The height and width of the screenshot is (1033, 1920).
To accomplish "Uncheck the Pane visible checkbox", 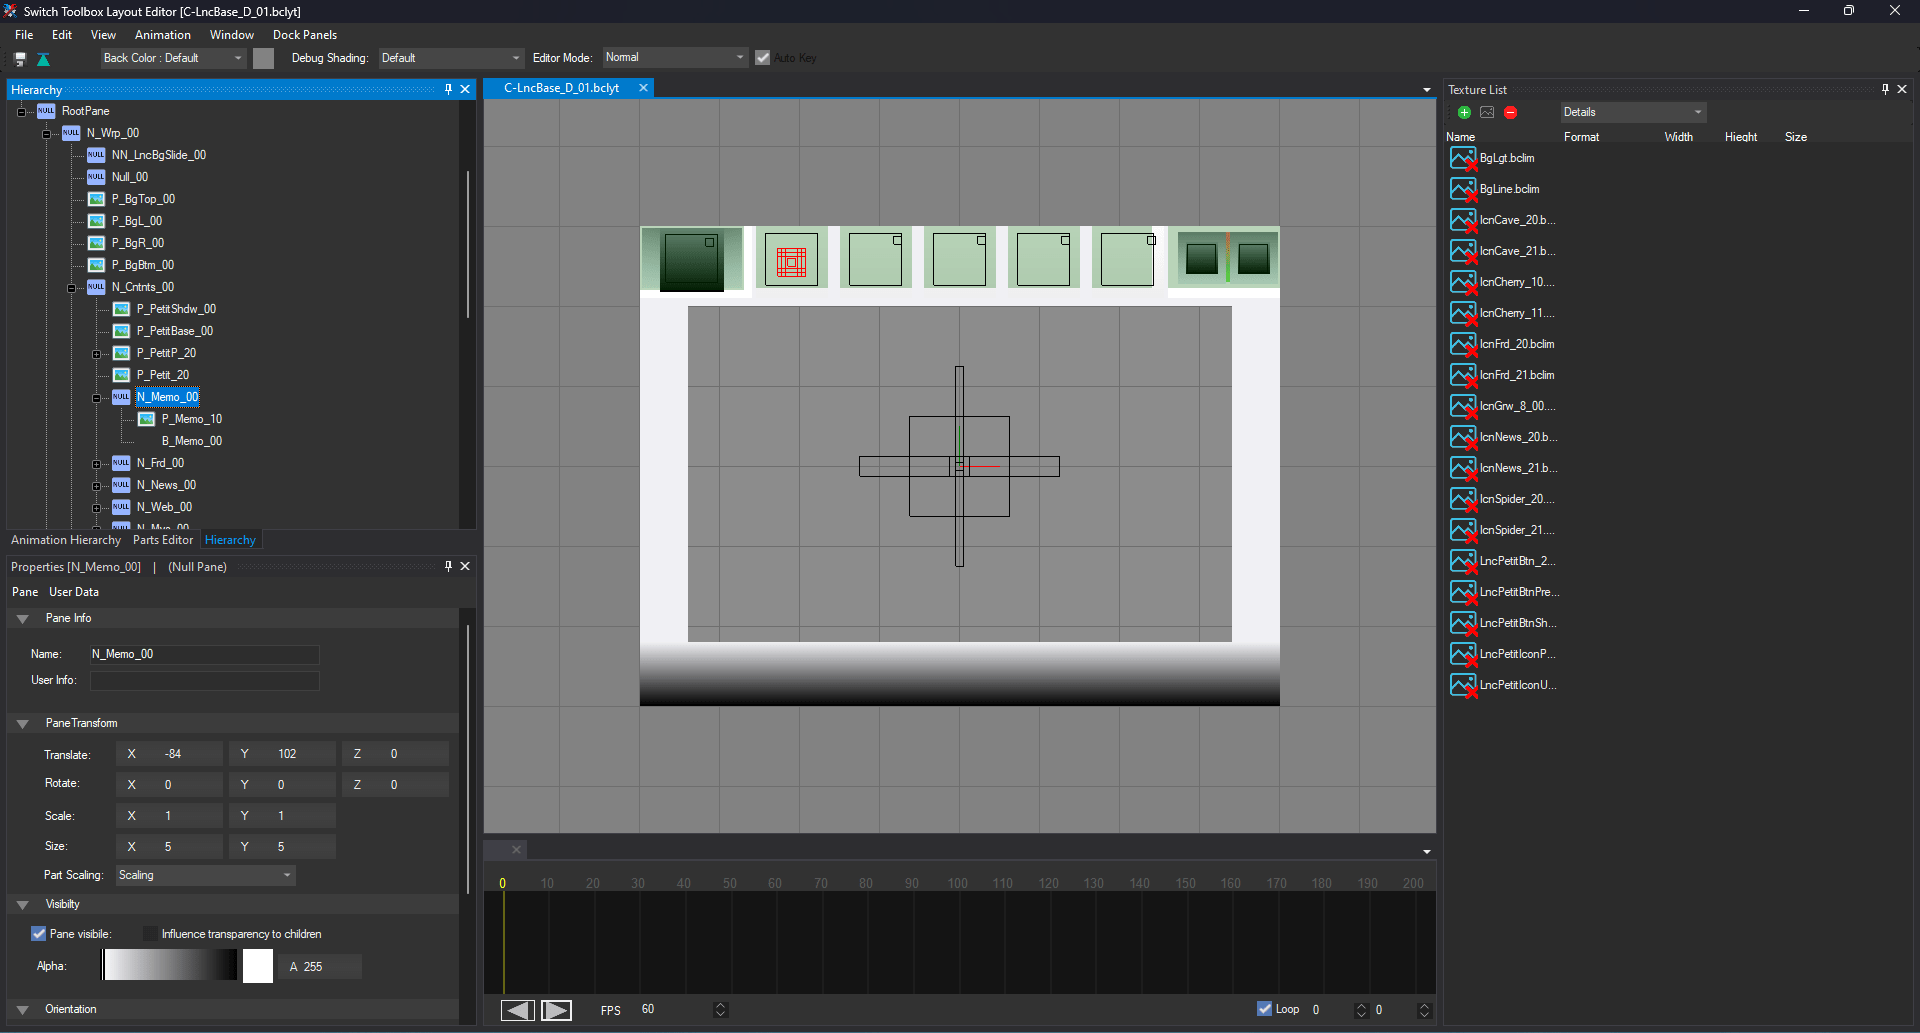I will point(39,934).
